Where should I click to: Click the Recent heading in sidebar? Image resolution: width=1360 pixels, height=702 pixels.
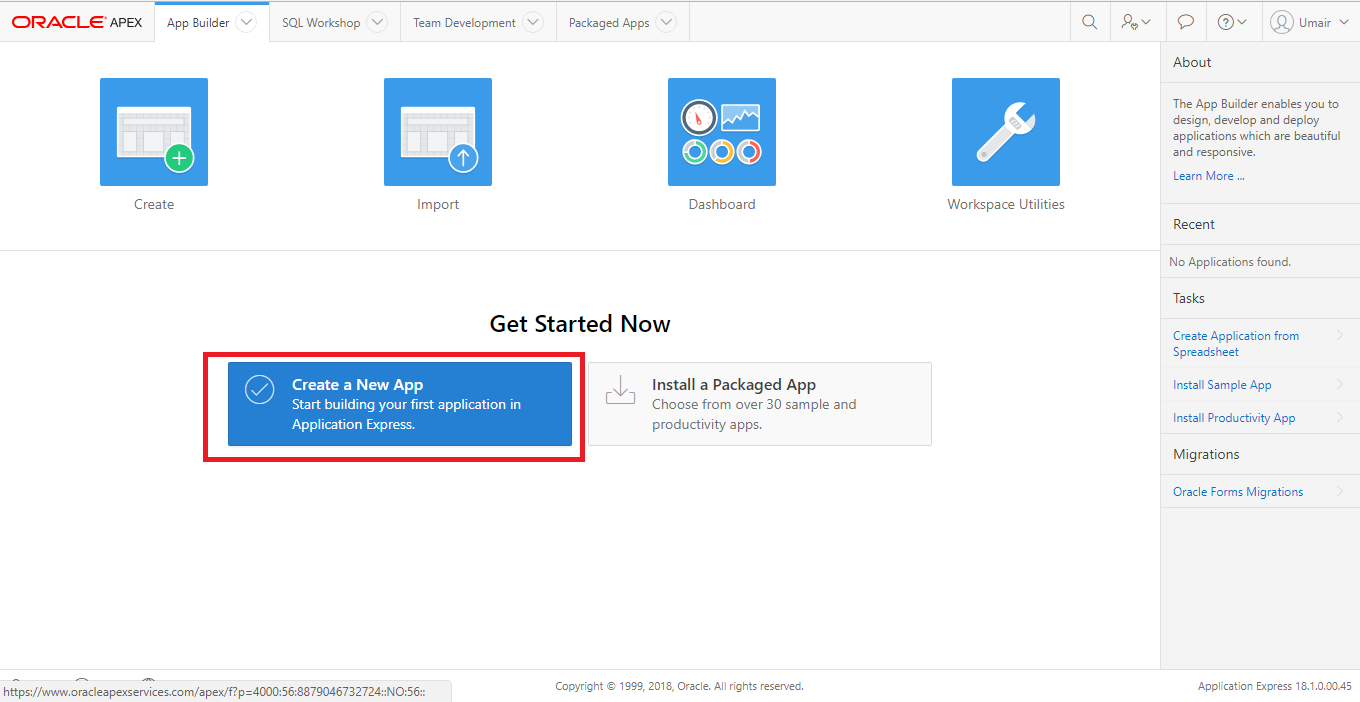coord(1194,224)
